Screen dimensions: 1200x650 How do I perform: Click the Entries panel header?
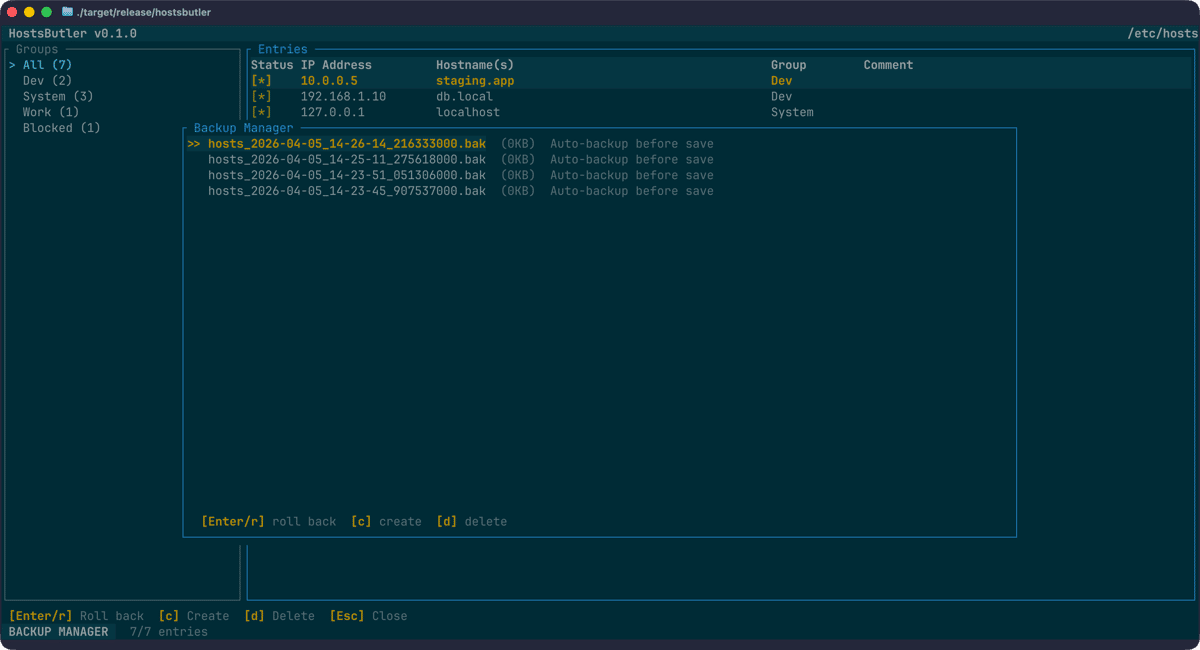point(282,48)
